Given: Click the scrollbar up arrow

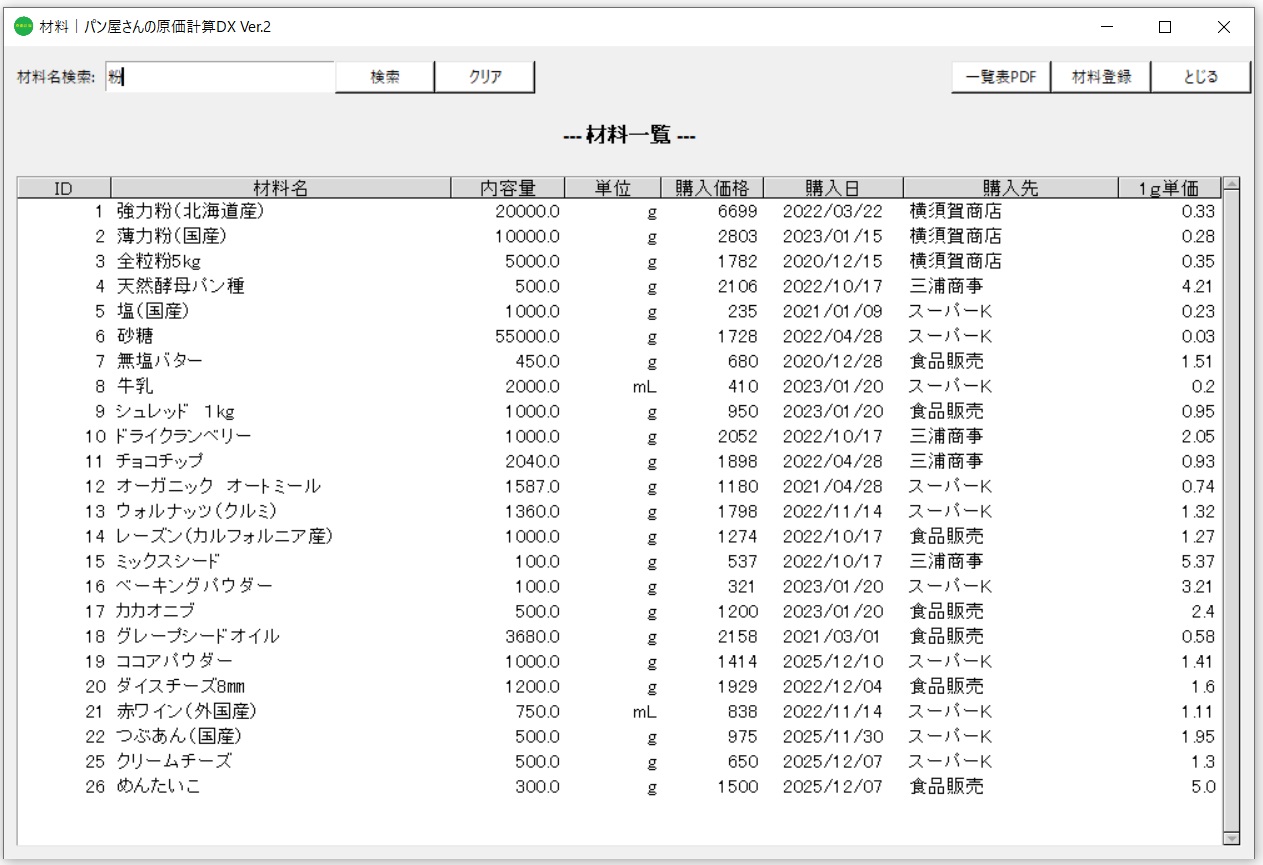Looking at the screenshot, I should click(x=1232, y=186).
